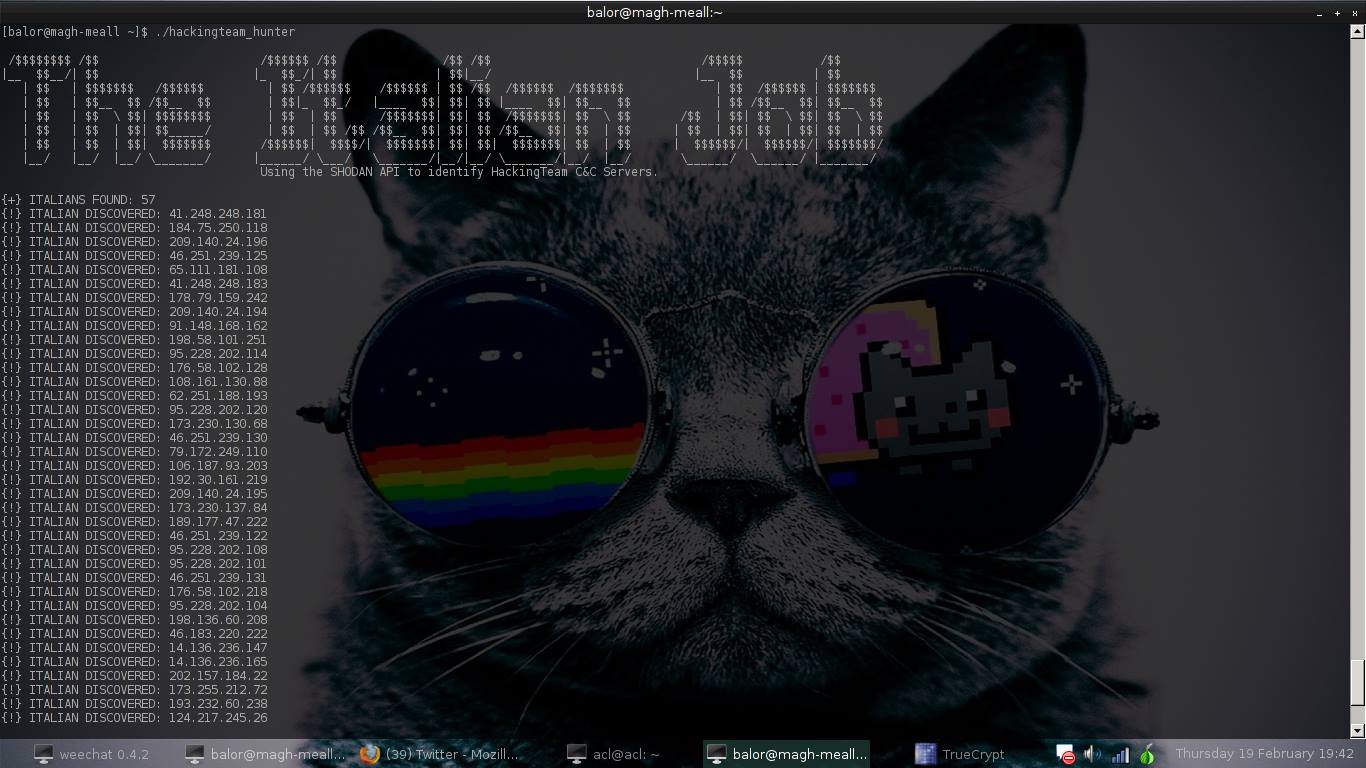Click the row with IP 46.251.239.125
This screenshot has width=1366, height=768.
pos(134,256)
